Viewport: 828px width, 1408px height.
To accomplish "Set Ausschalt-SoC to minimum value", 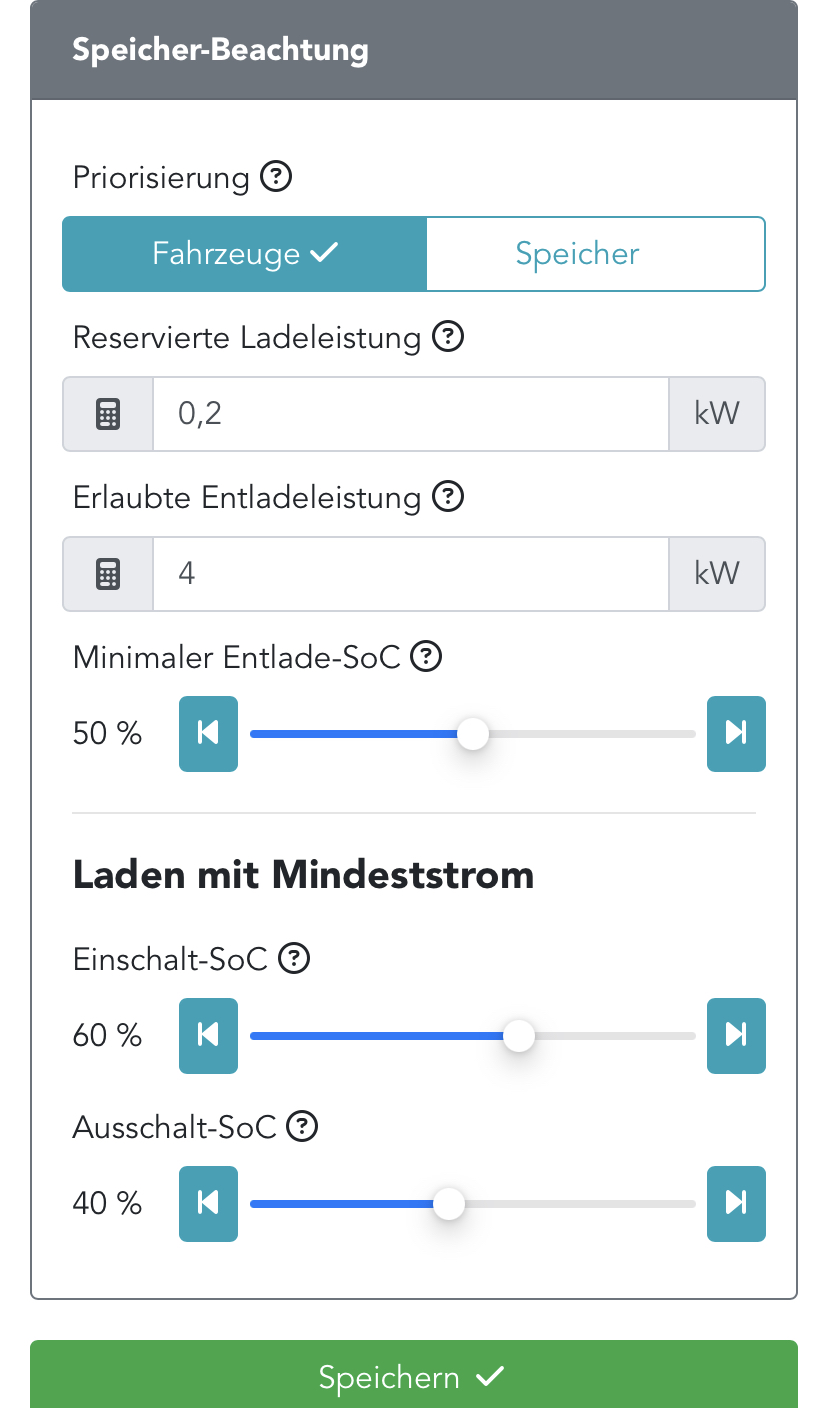I will click(x=208, y=1204).
